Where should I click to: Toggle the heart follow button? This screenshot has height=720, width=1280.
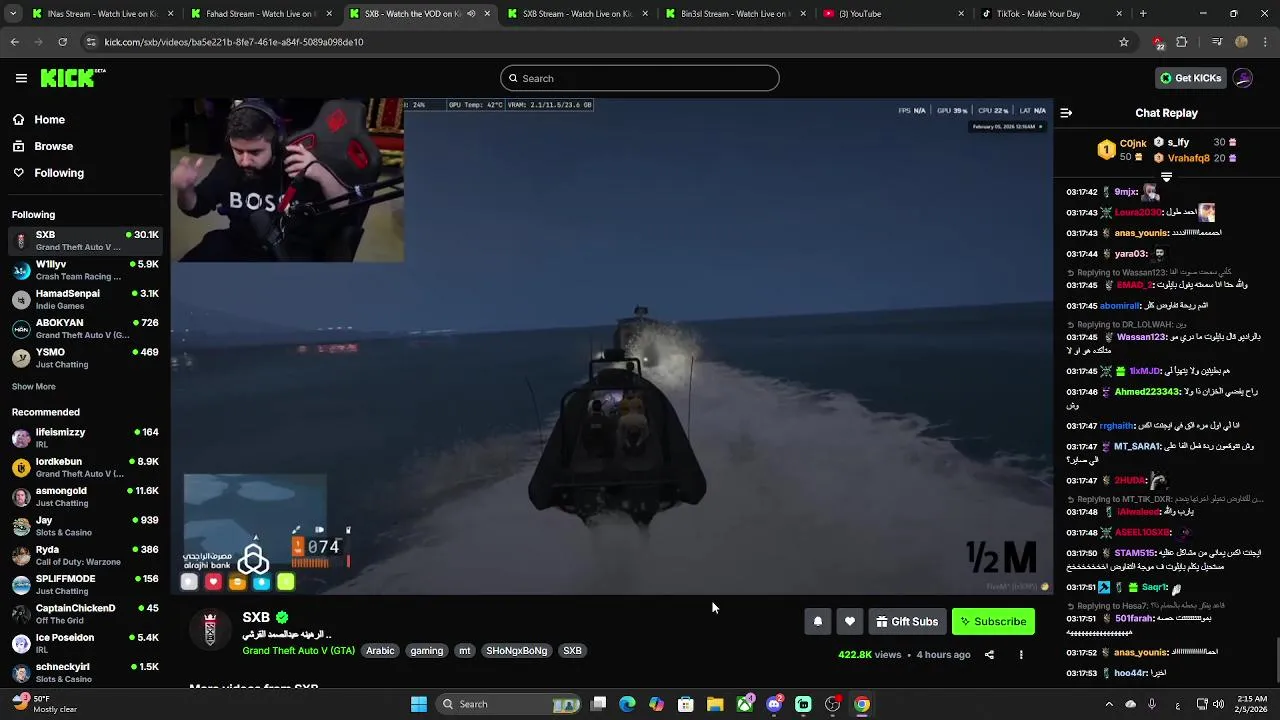click(850, 622)
